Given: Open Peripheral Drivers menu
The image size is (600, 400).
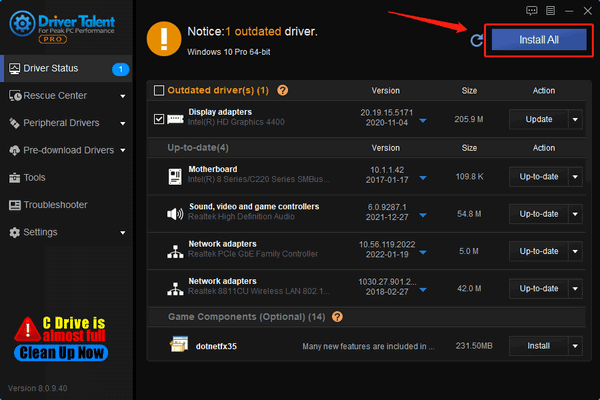Looking at the screenshot, I should pos(66,123).
